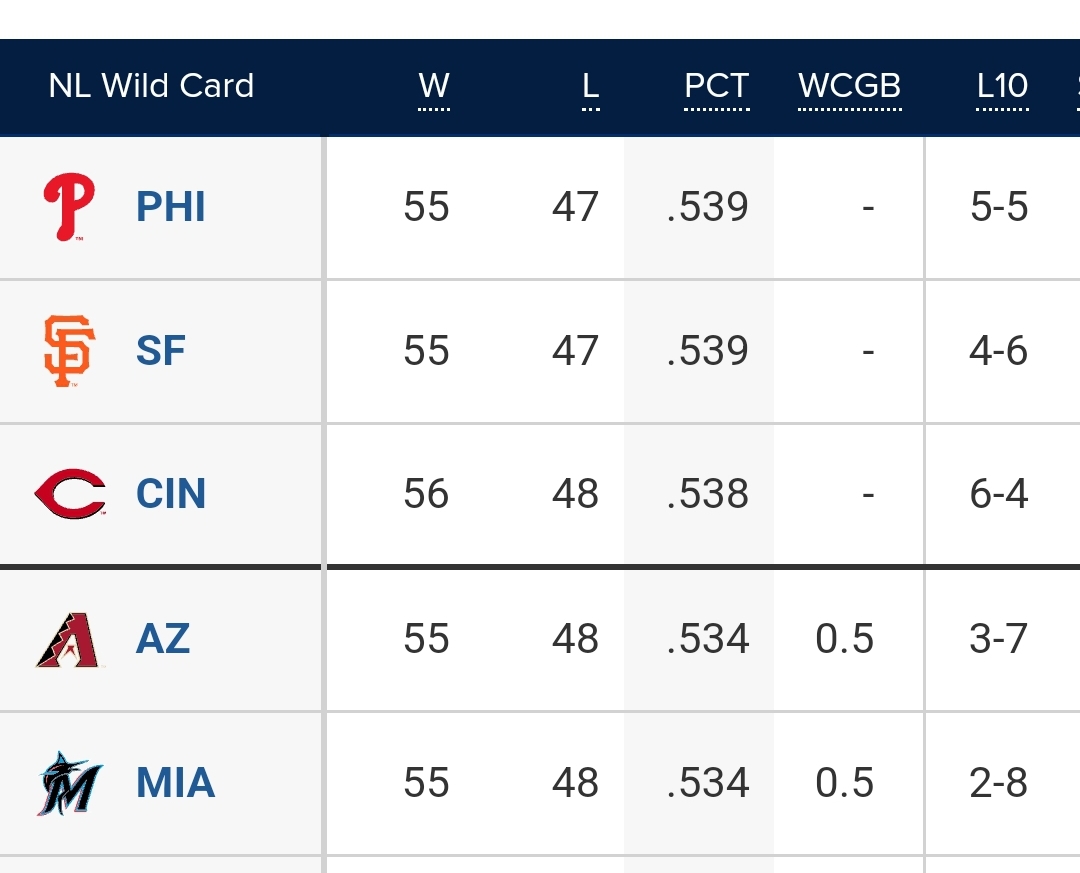
Task: Click Cincinnati's 56 wins cell
Action: click(427, 494)
